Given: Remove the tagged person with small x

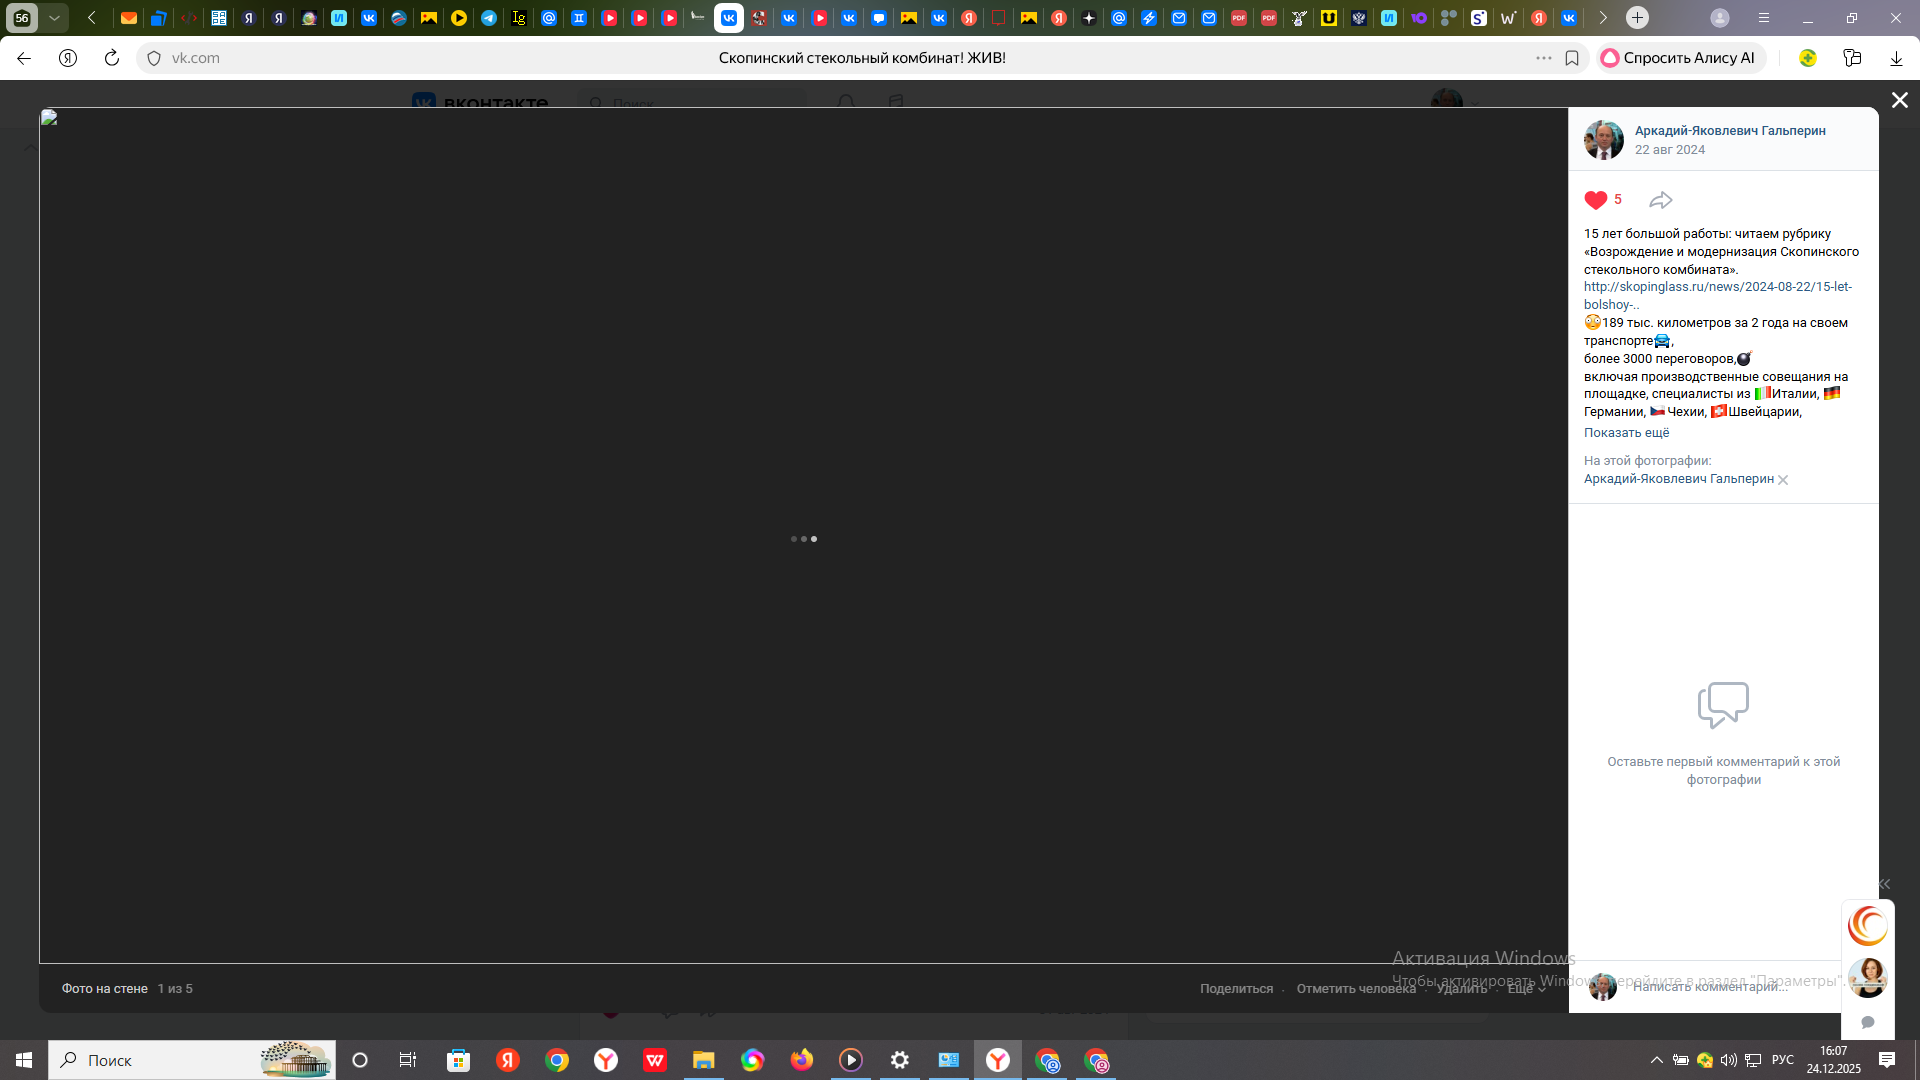Looking at the screenshot, I should [x=1783, y=480].
